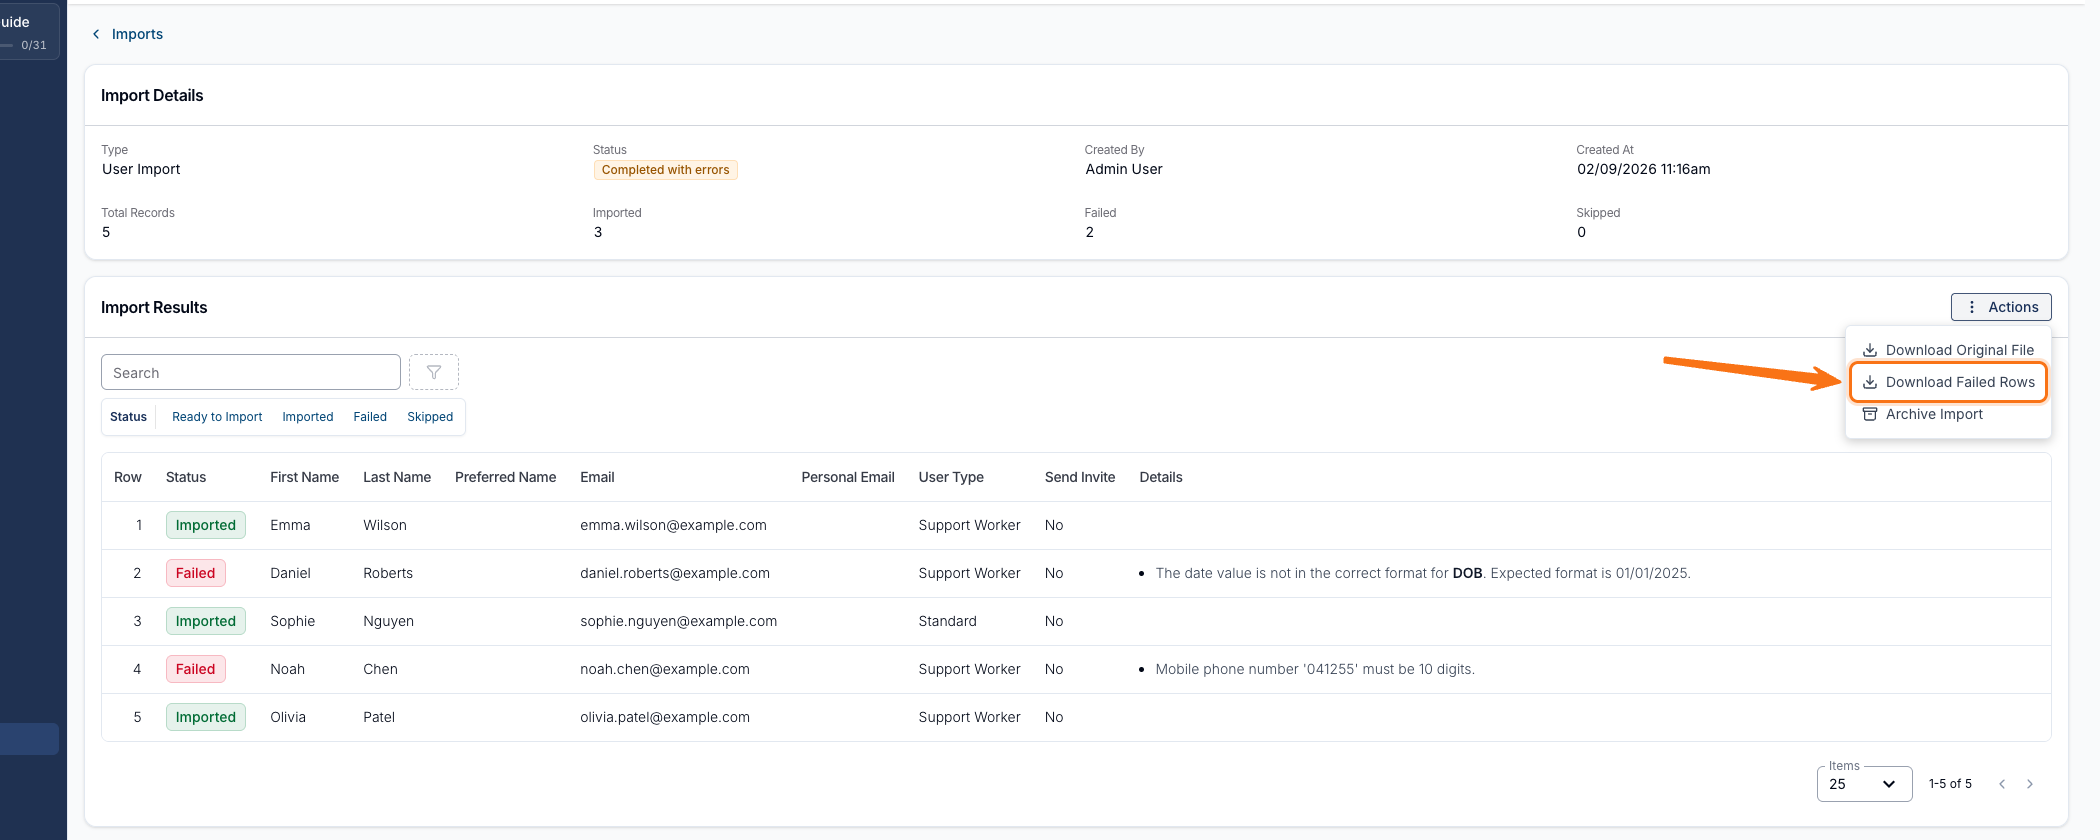
Task: Click the Details column header
Action: [1161, 477]
